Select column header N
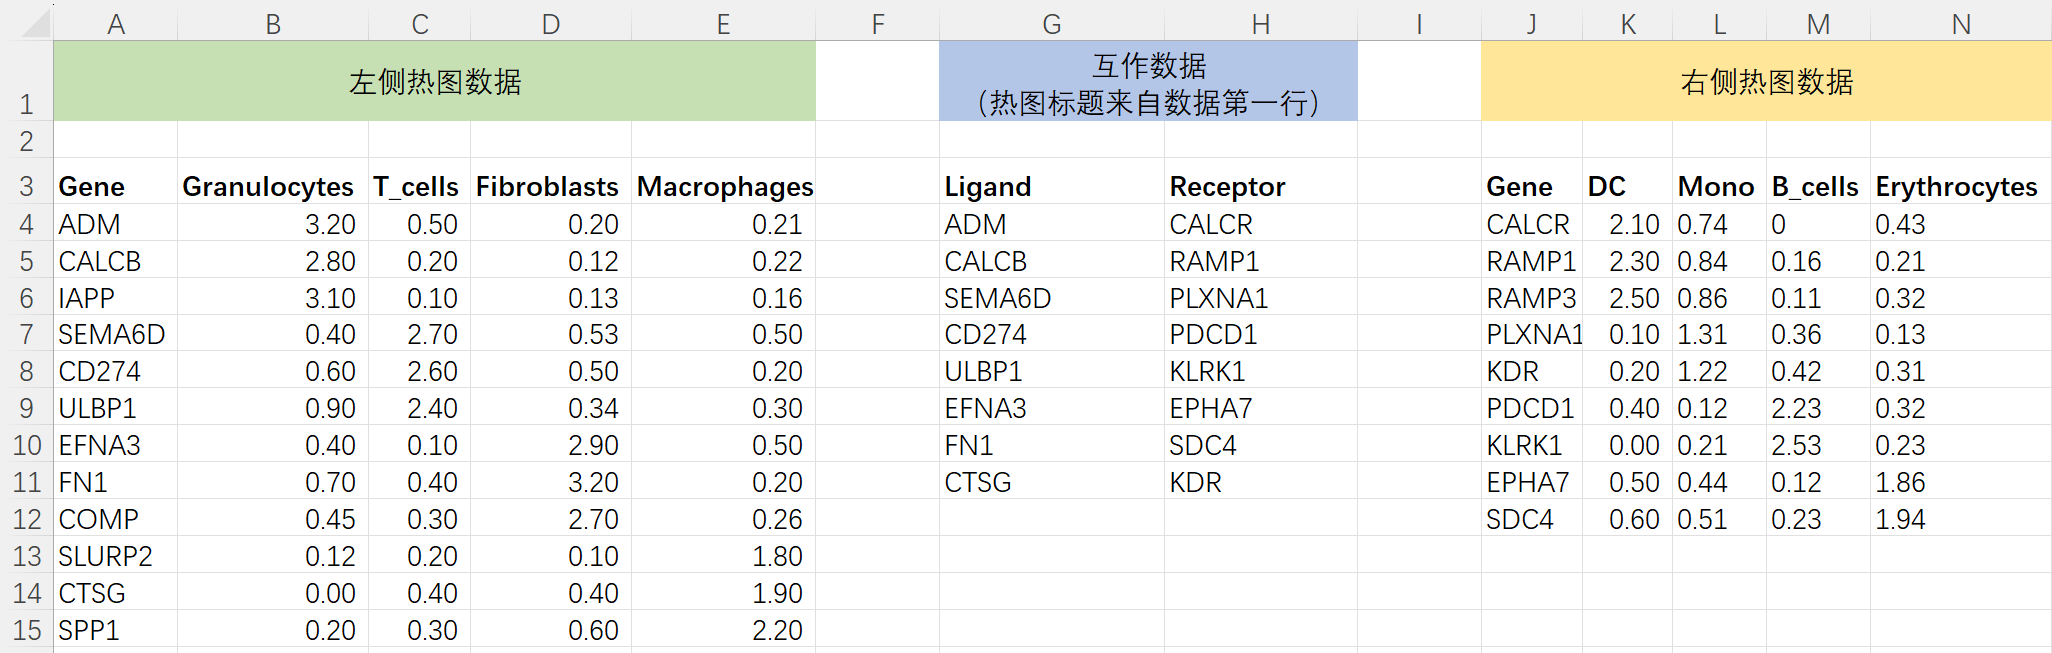This screenshot has width=2052, height=653. point(1959,22)
